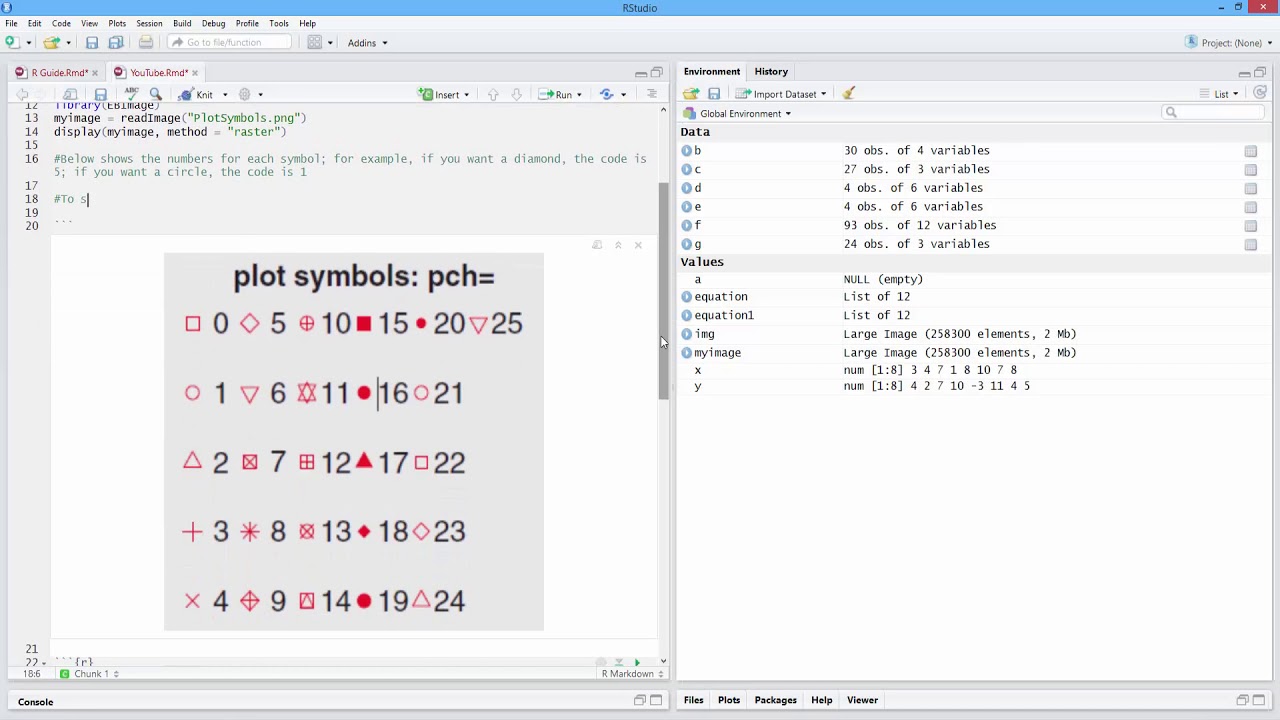Maximize the source editor pane
This screenshot has height=720, width=1280.
pyautogui.click(x=657, y=72)
